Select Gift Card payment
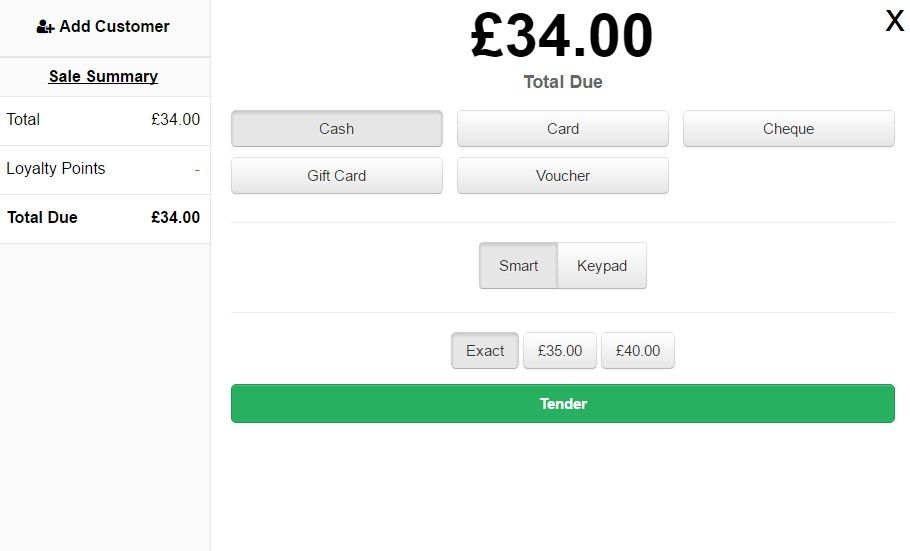Screen dimensions: 910x551 [x=337, y=175]
